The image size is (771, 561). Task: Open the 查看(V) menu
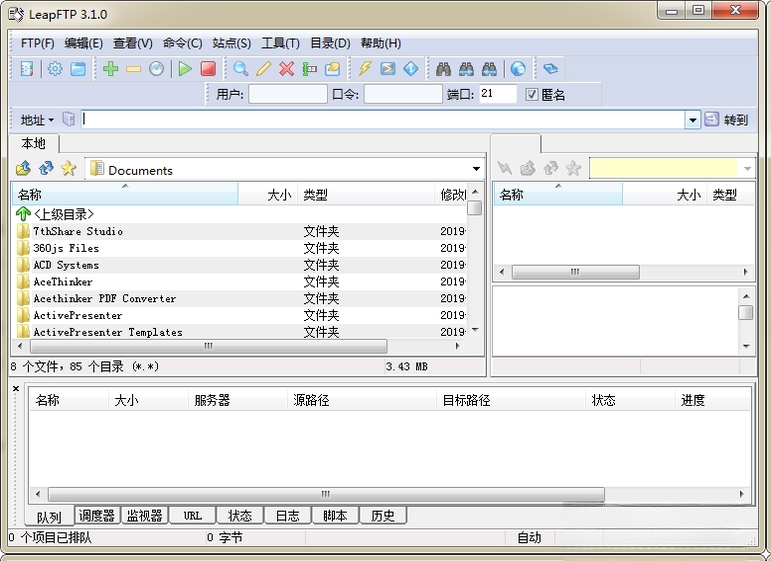[x=133, y=43]
